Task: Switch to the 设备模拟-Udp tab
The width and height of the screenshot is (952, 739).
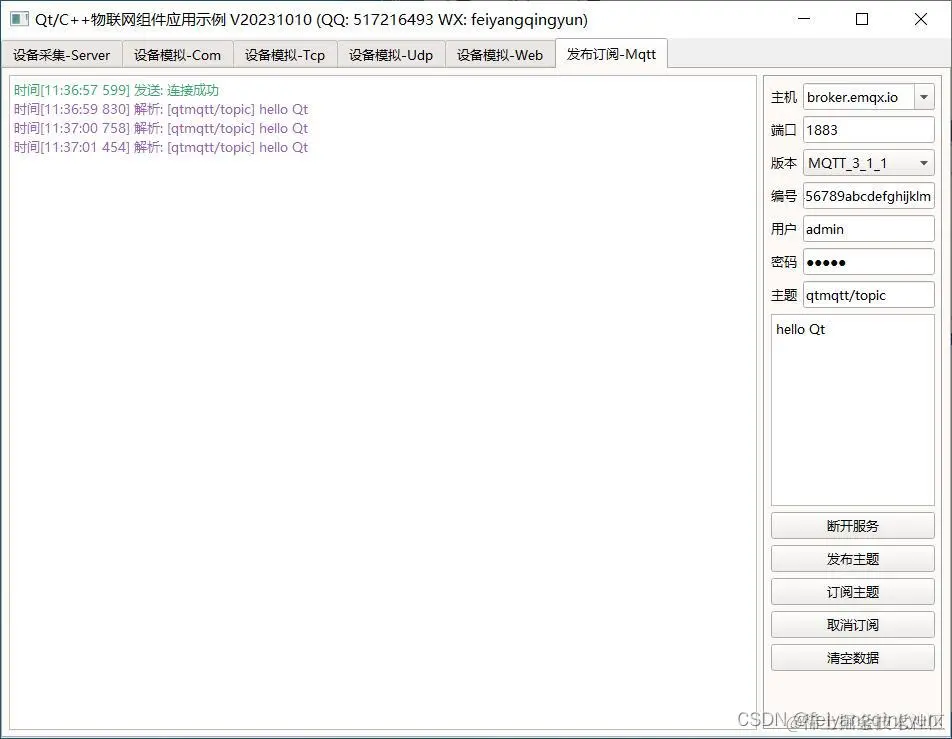Action: pyautogui.click(x=391, y=55)
